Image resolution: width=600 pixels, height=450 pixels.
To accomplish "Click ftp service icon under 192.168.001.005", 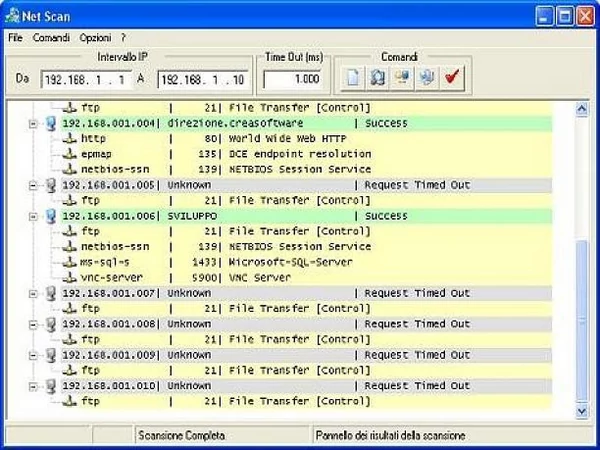I will coord(70,200).
